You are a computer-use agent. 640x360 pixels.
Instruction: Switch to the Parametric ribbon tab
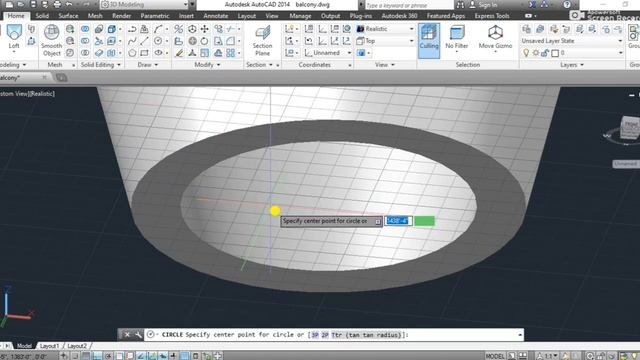pos(155,16)
